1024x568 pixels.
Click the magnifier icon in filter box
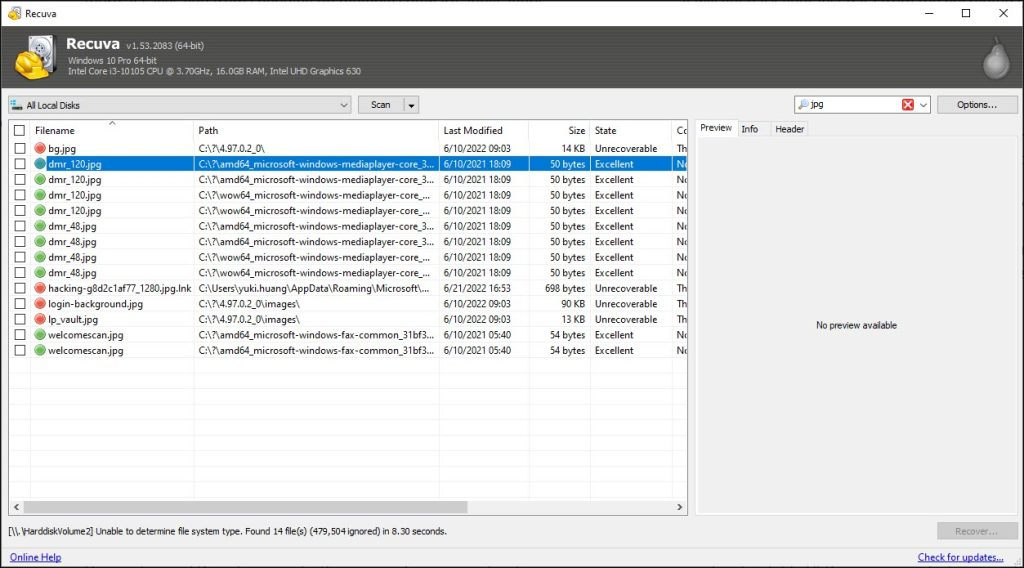(x=803, y=104)
